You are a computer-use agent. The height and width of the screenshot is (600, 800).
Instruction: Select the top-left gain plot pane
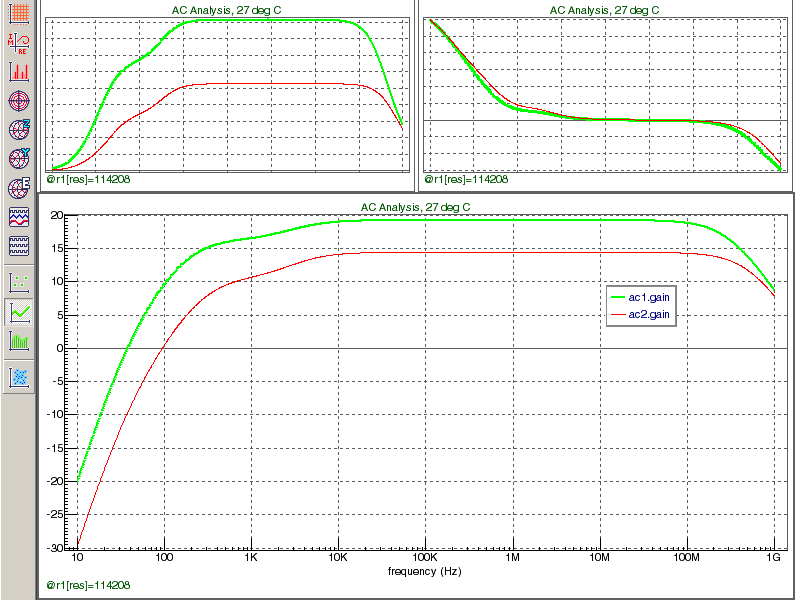pos(227,95)
